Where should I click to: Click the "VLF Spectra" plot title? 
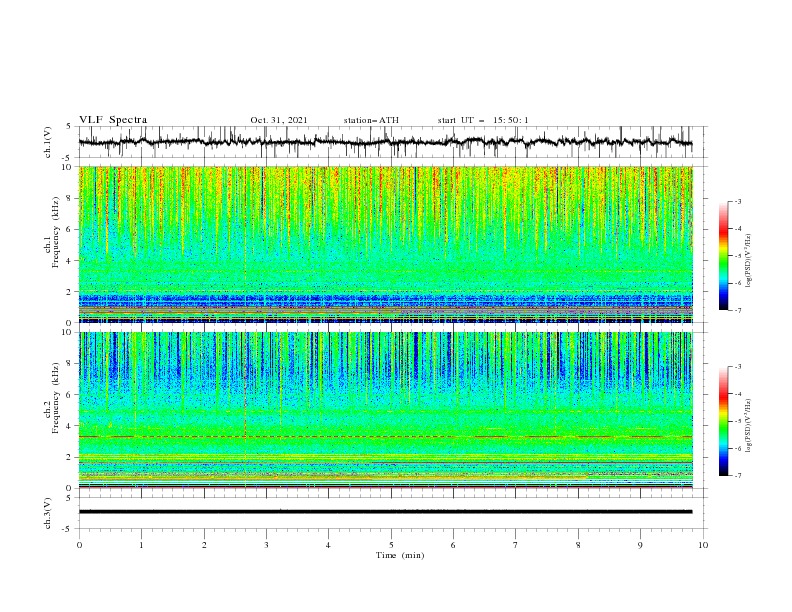tap(113, 120)
